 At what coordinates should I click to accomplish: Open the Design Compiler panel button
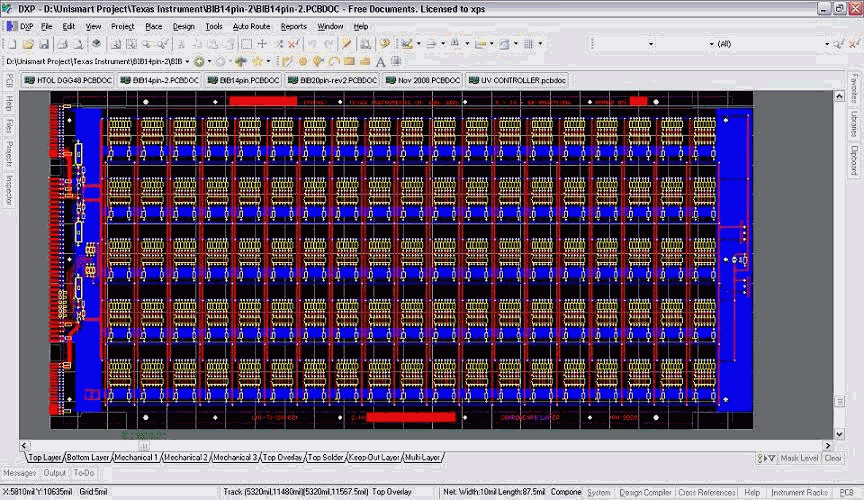[645, 492]
